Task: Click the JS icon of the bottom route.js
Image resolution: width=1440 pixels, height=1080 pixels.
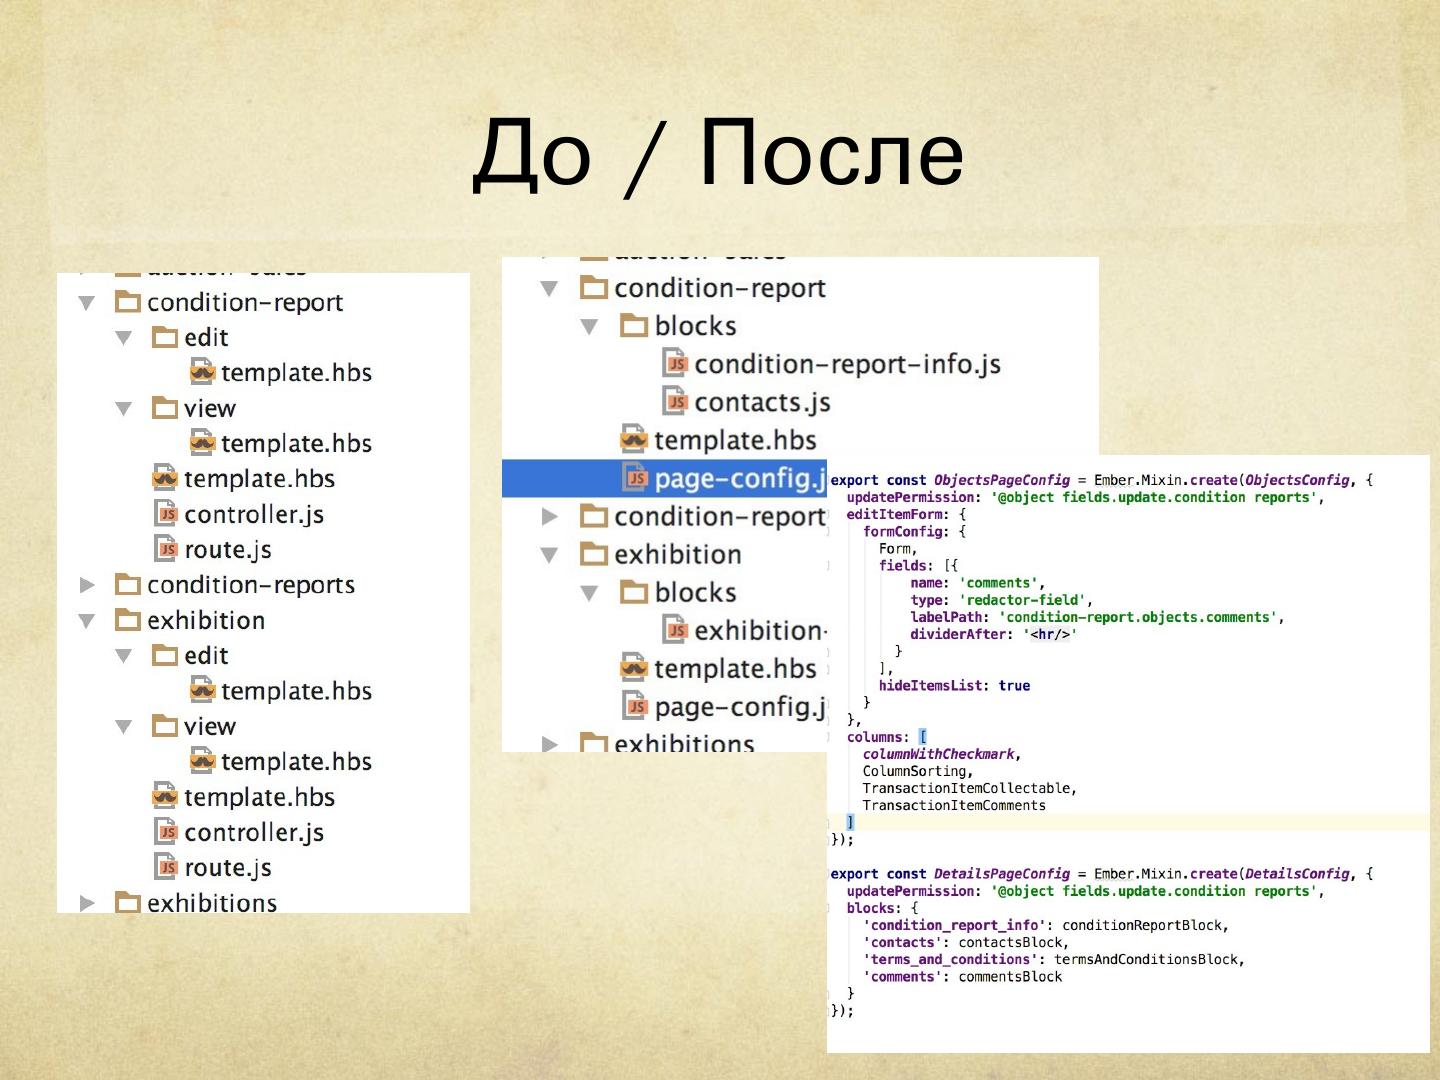Action: [166, 868]
